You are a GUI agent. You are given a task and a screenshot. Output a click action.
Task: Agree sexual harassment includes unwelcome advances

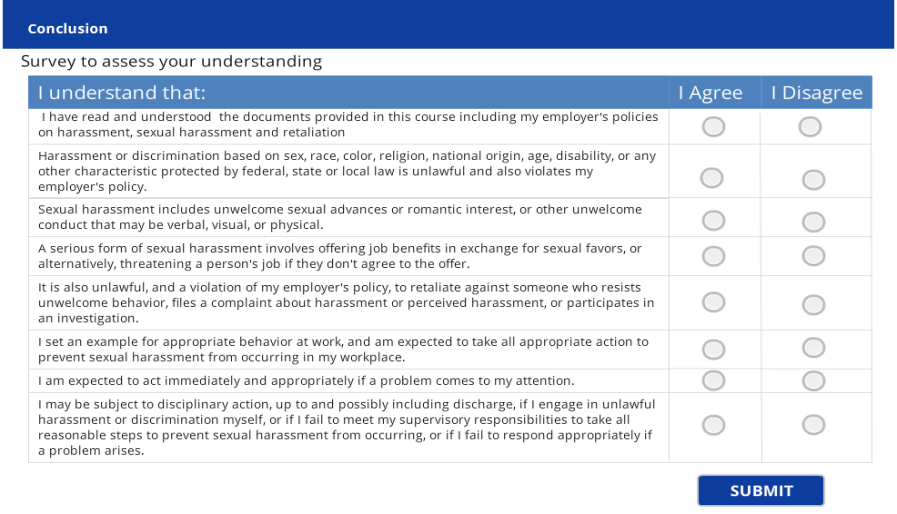[713, 220]
